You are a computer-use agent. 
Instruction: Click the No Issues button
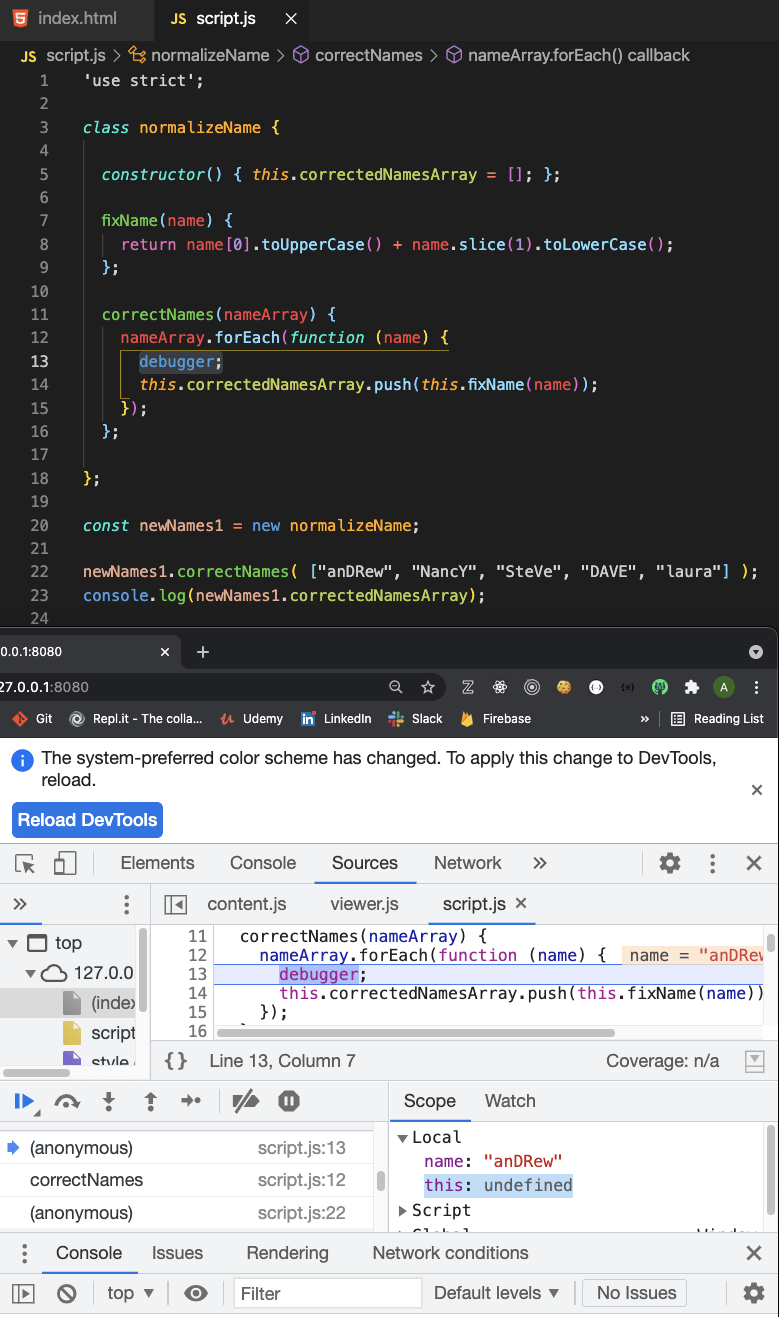(636, 1293)
